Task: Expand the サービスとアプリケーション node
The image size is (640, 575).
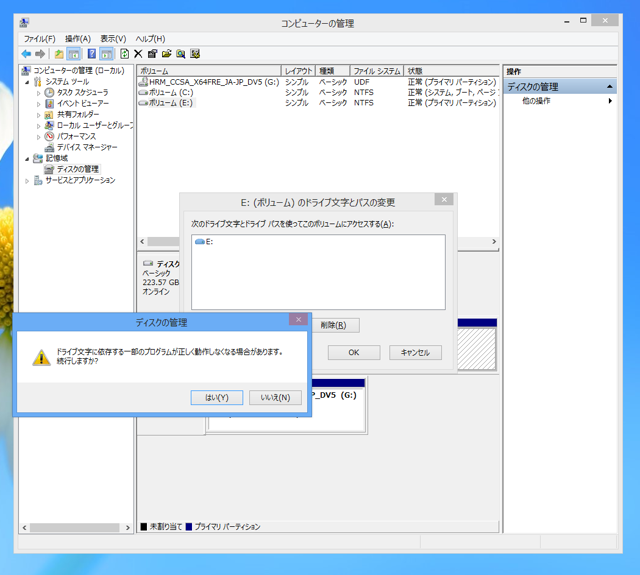Action: 27,180
